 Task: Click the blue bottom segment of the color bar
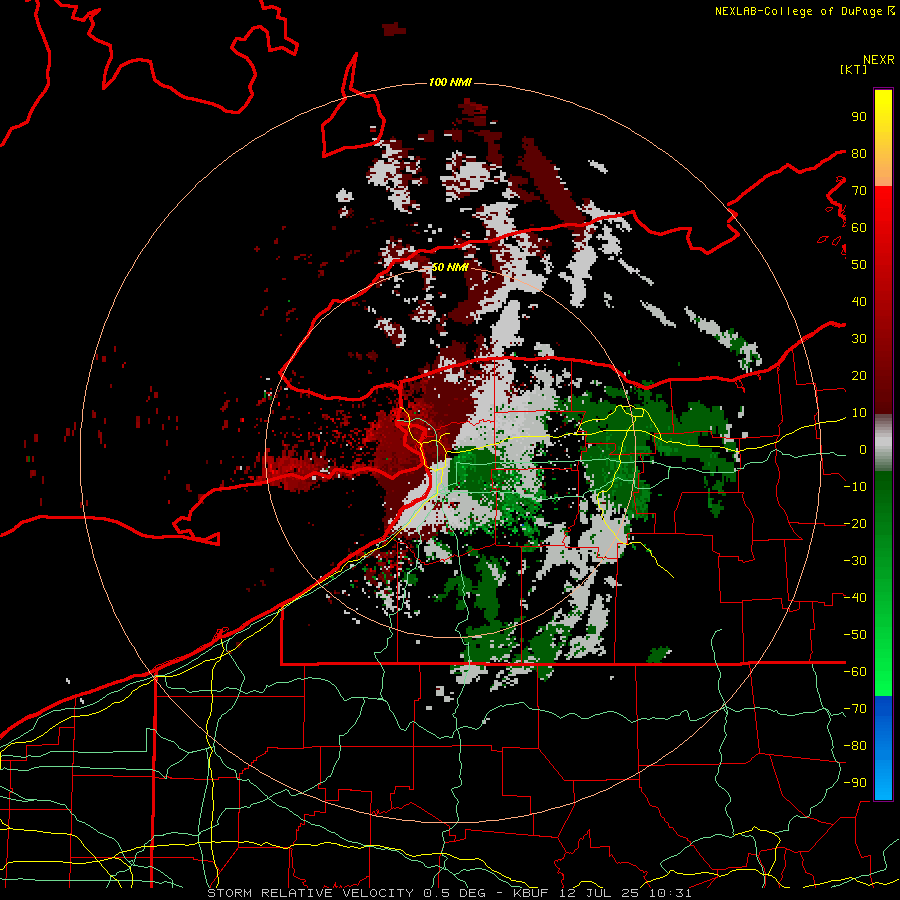[883, 748]
